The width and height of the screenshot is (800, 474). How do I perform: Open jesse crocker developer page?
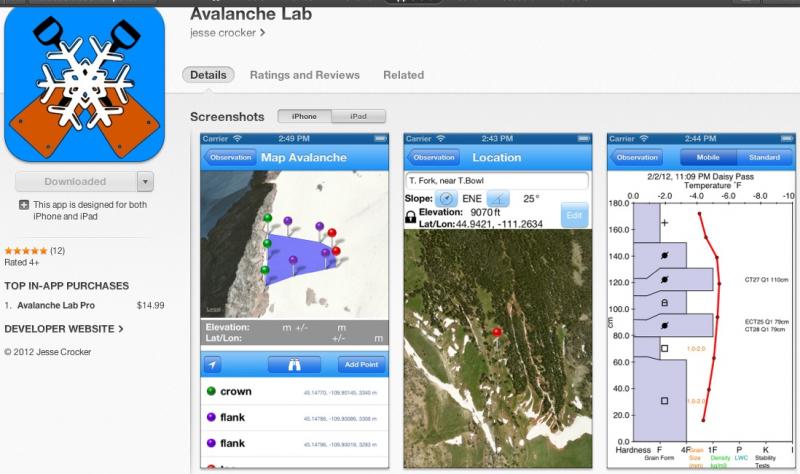click(x=228, y=32)
